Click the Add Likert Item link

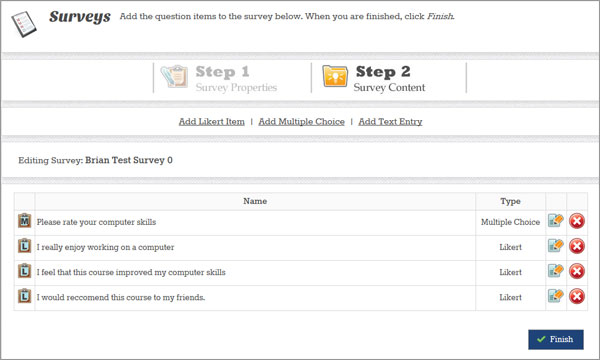pos(212,122)
